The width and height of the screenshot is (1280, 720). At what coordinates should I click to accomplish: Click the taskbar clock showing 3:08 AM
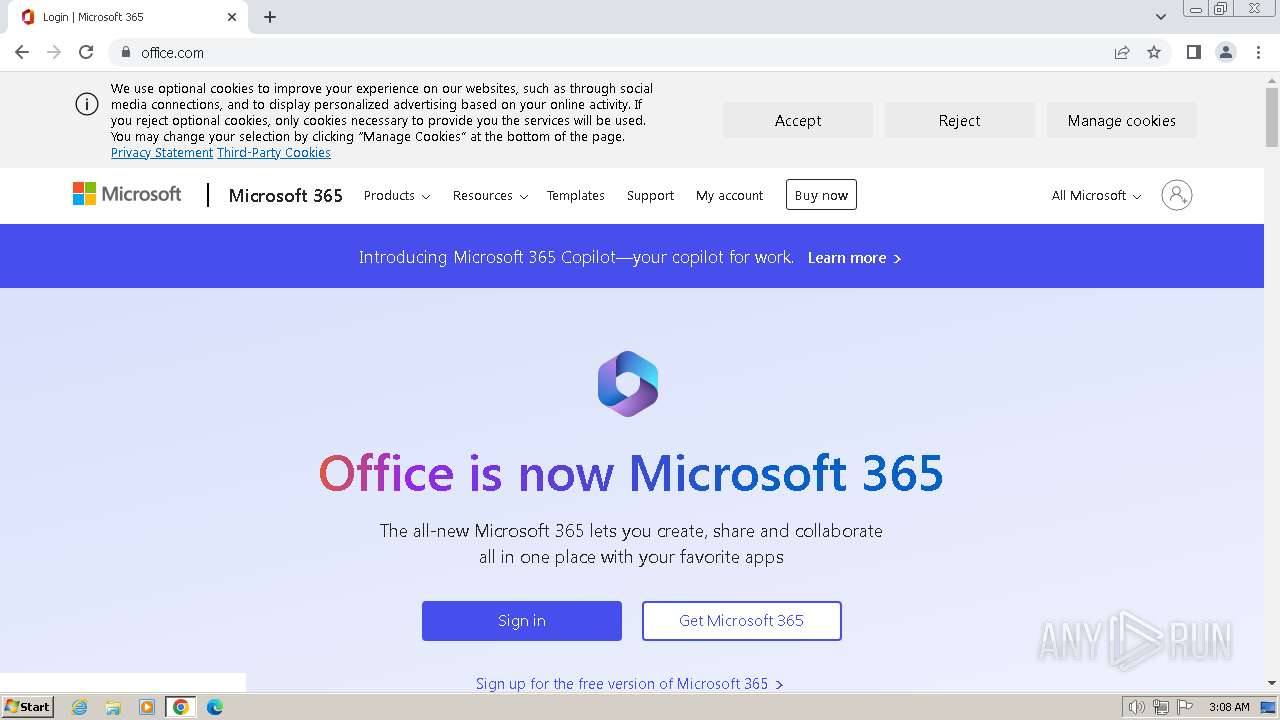pos(1229,707)
